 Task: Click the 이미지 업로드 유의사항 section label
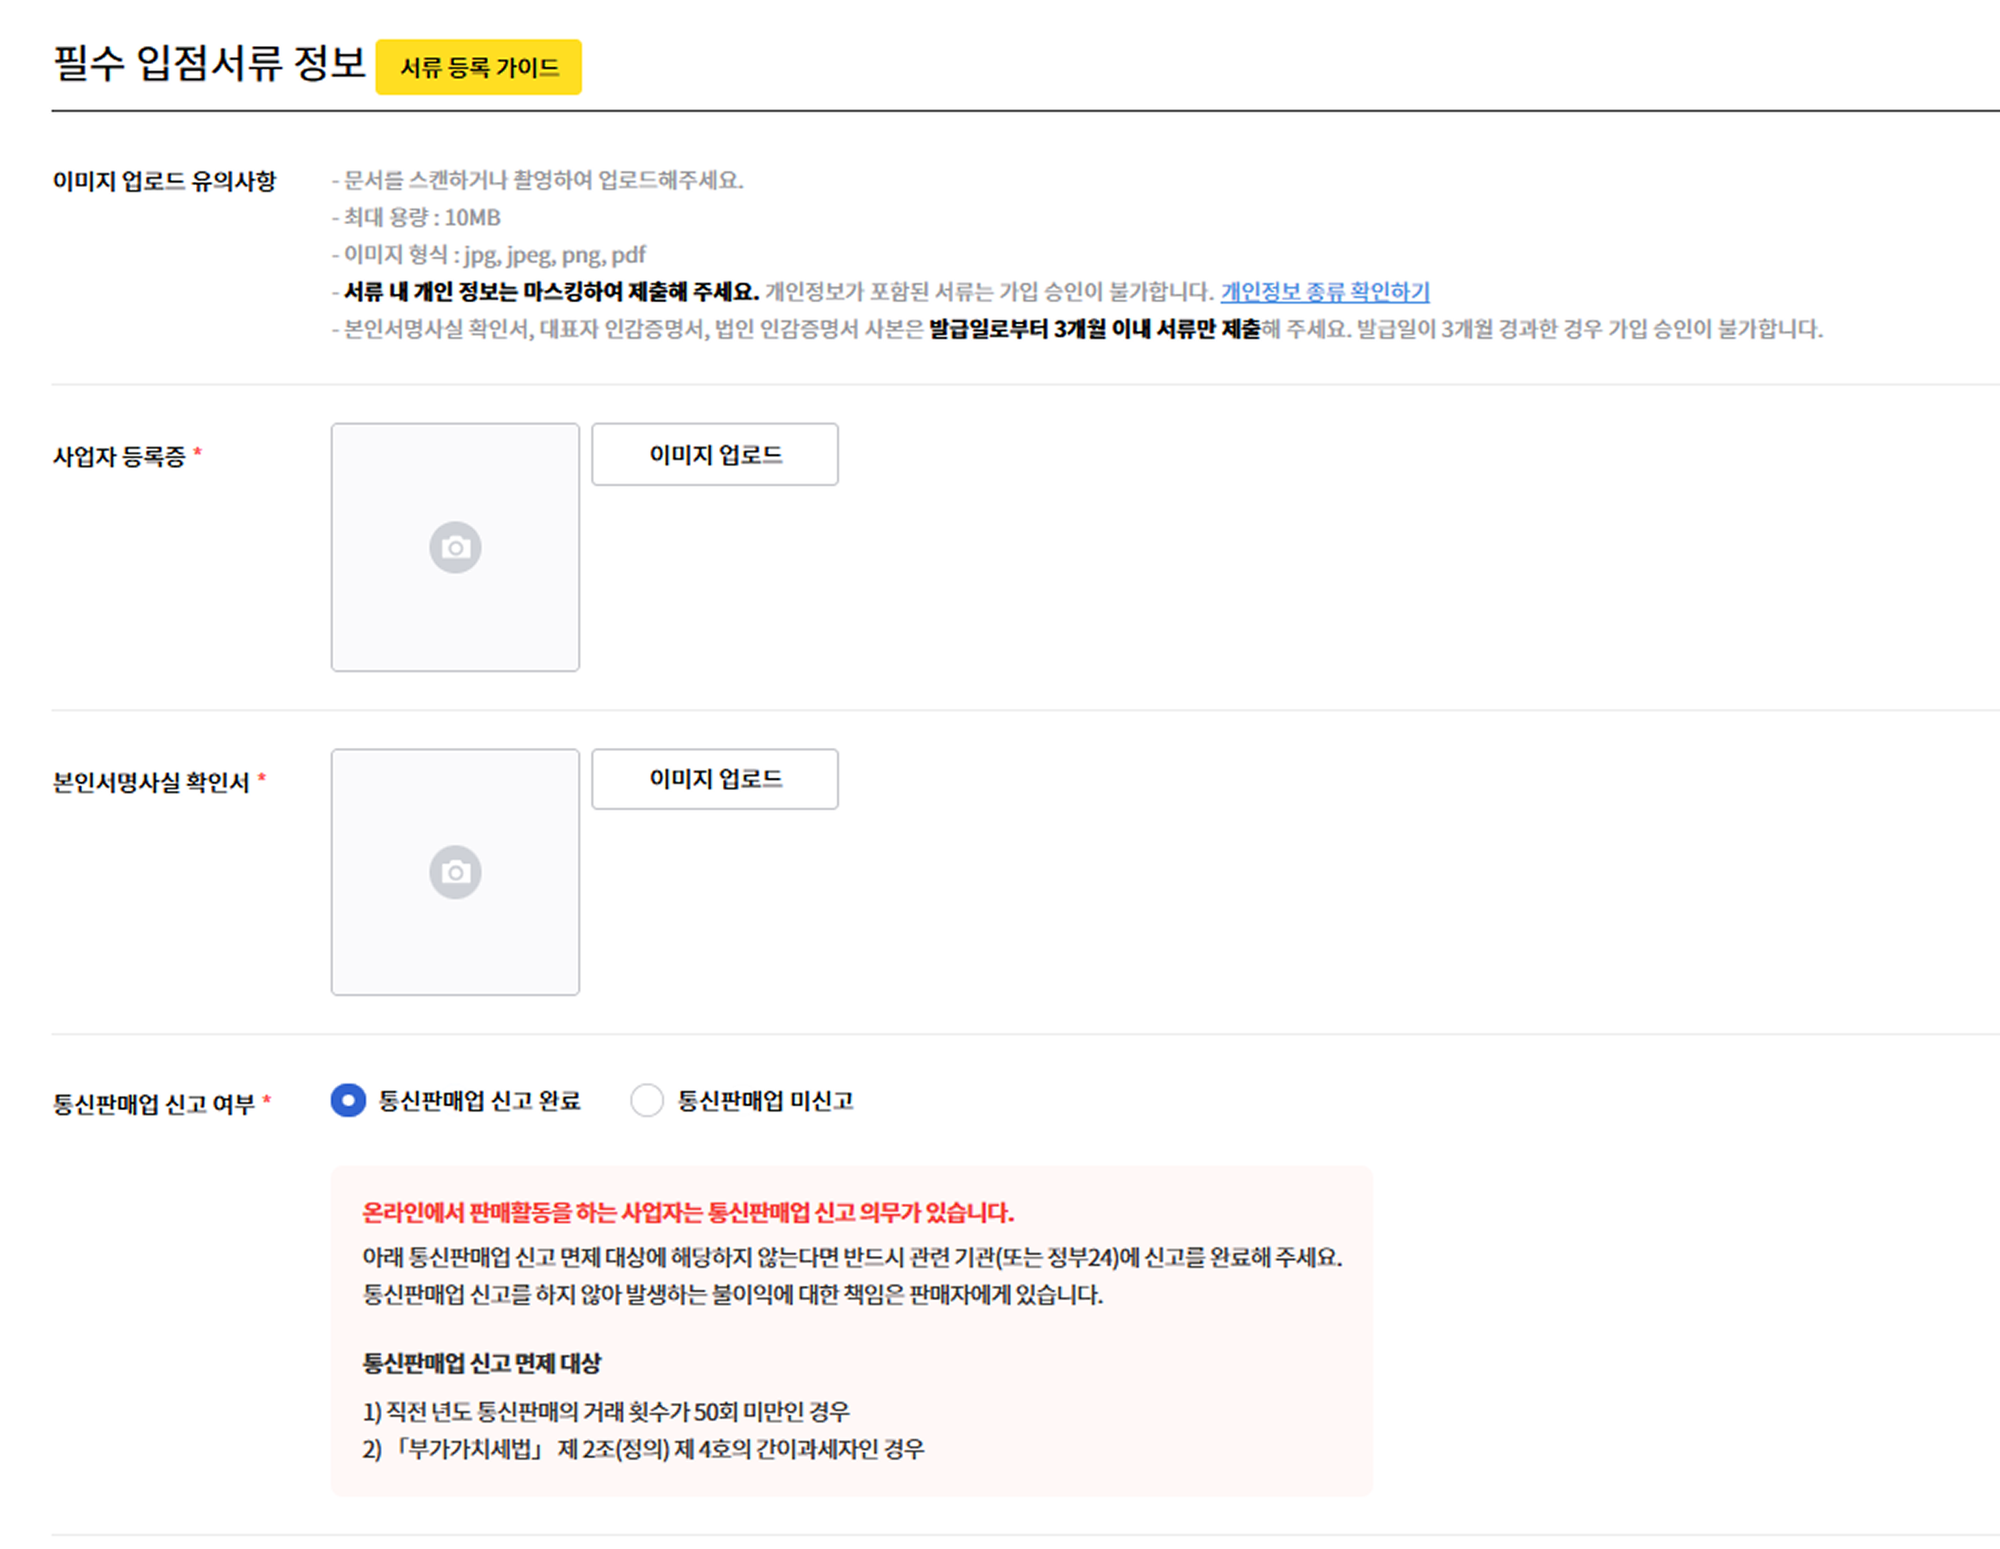coord(165,181)
